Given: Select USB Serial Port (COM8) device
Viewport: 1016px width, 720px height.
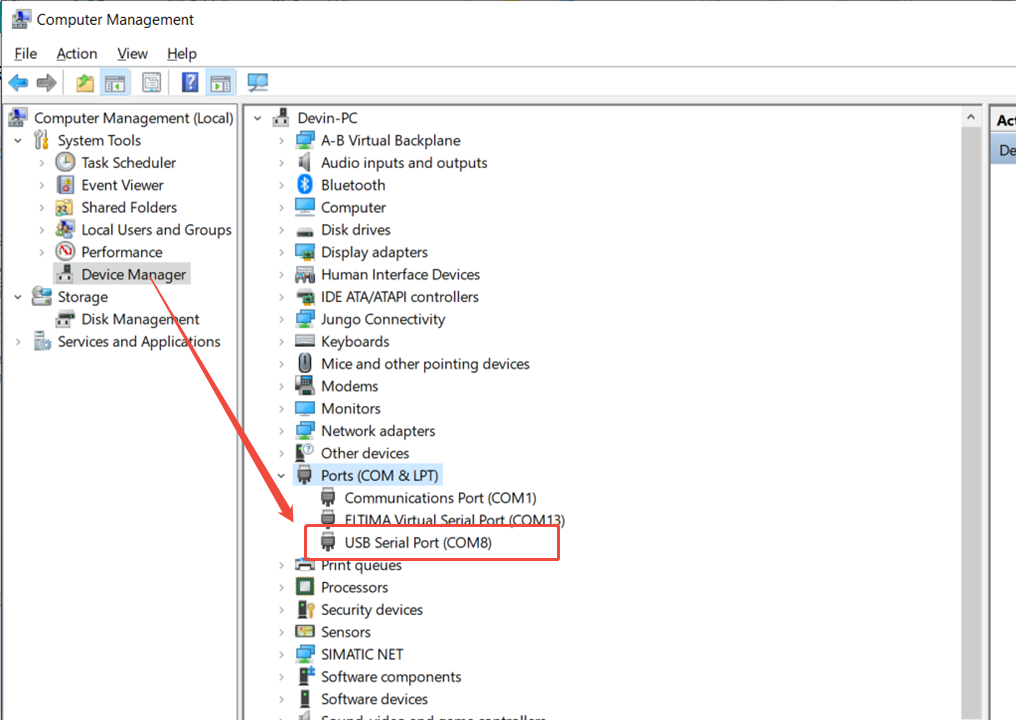Looking at the screenshot, I should click(x=418, y=542).
